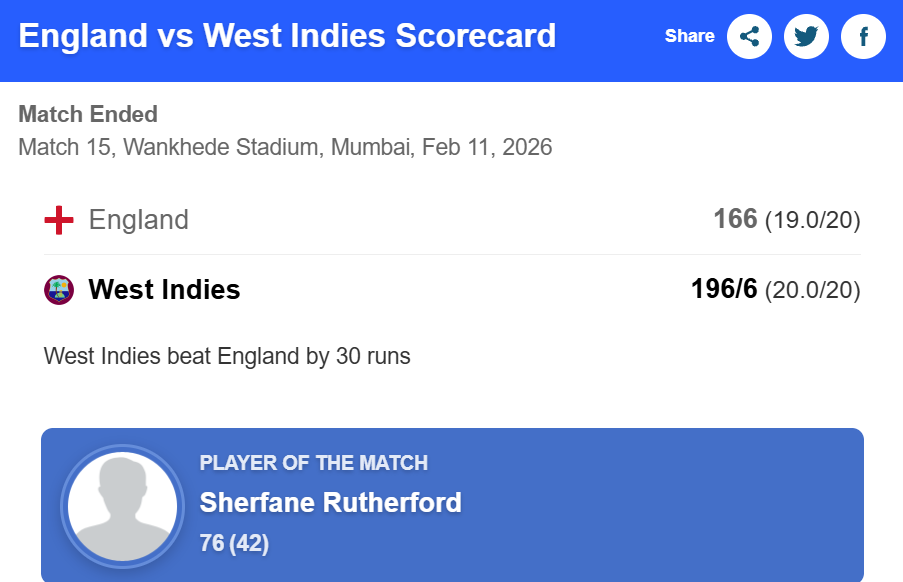Click West Indies score 196/6
The image size is (903, 582).
click(724, 290)
